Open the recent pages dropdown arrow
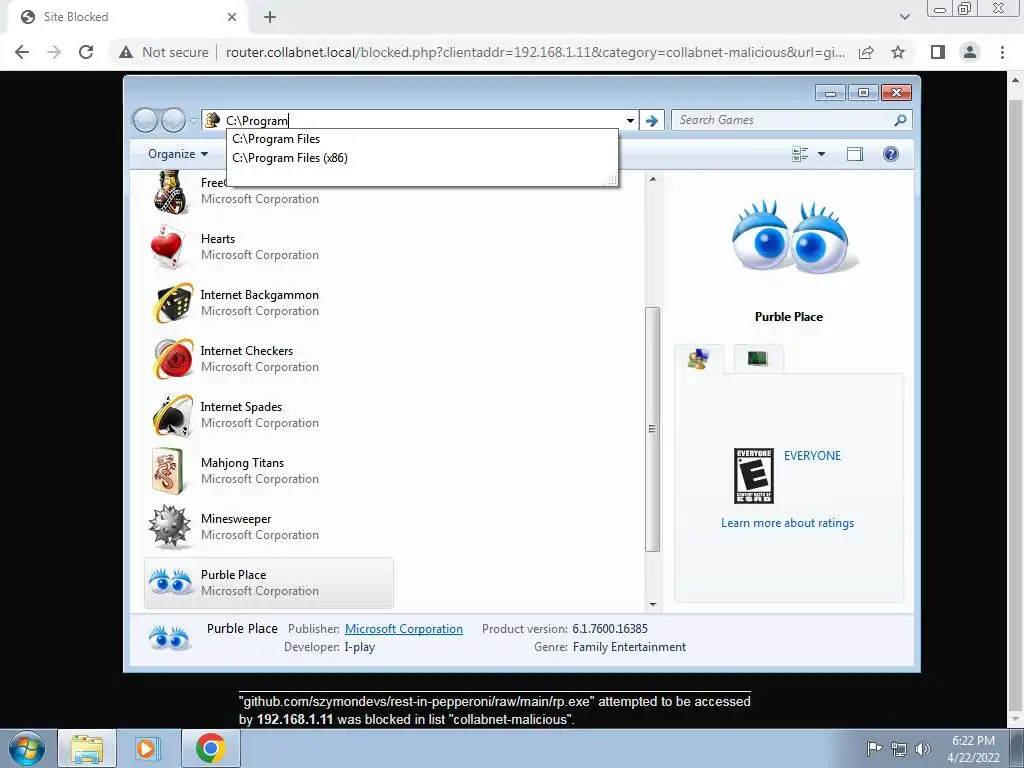The width and height of the screenshot is (1024, 768). coord(193,120)
